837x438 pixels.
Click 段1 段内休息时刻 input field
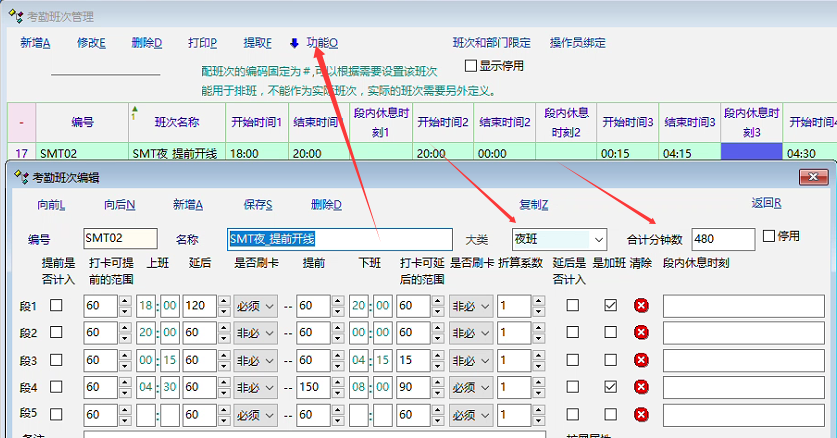[744, 306]
